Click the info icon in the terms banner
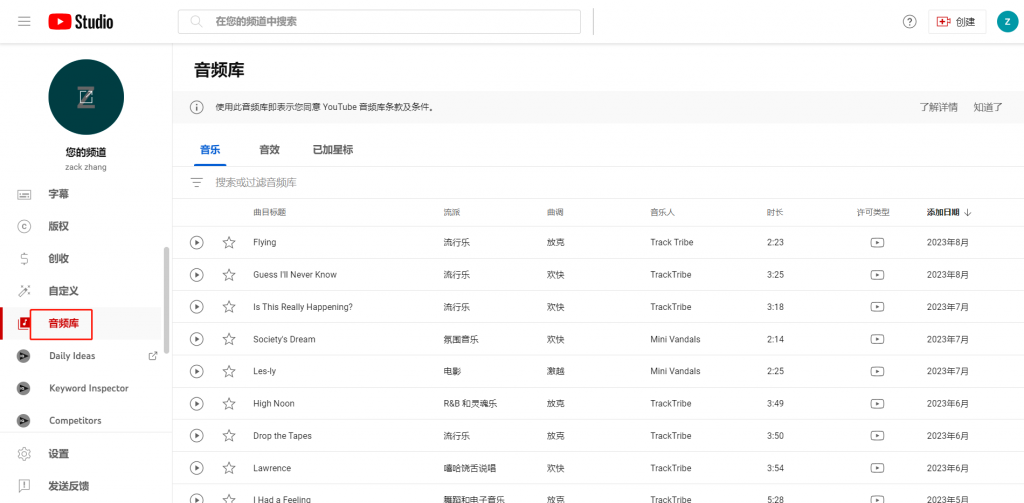1024x503 pixels. coord(197,107)
